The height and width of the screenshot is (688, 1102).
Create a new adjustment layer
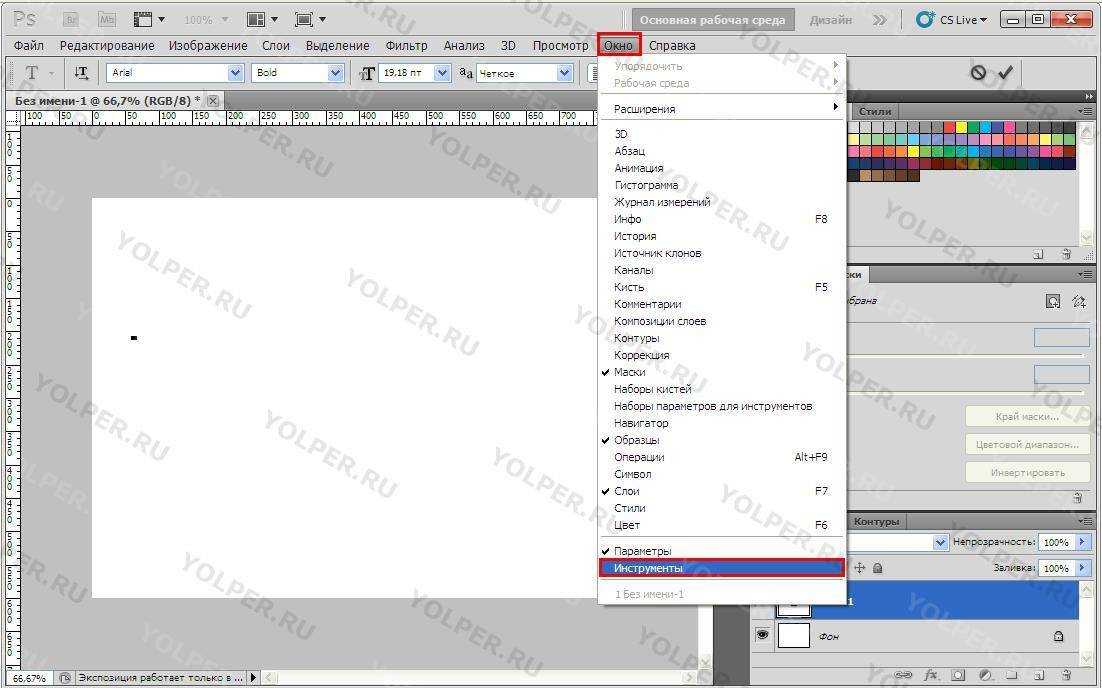tap(985, 675)
